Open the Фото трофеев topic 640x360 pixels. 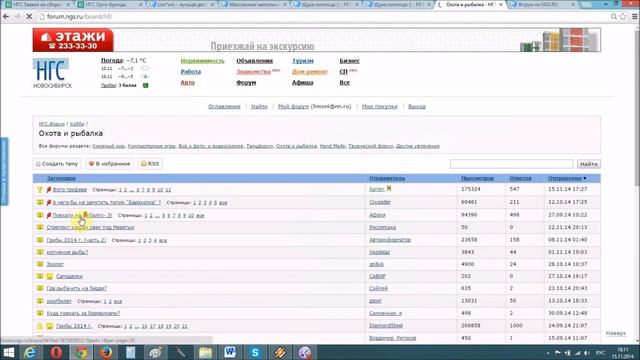(69, 190)
